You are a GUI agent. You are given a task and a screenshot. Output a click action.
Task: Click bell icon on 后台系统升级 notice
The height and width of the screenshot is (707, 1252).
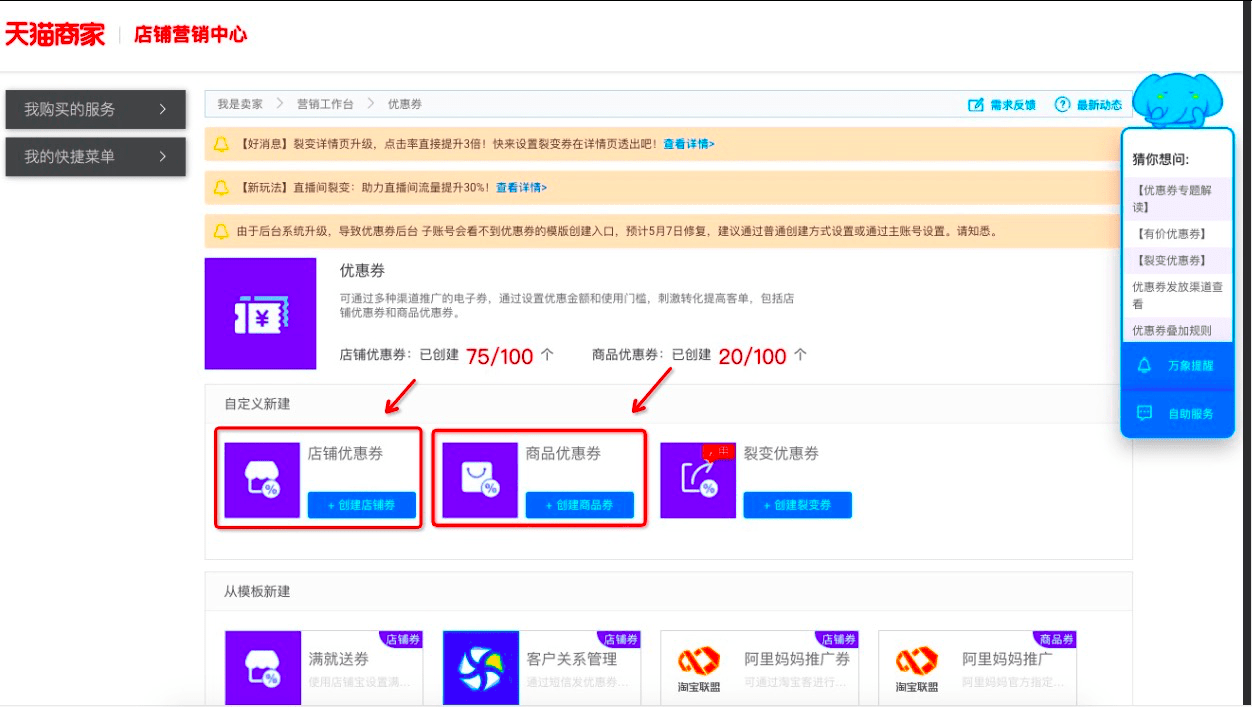coord(221,231)
